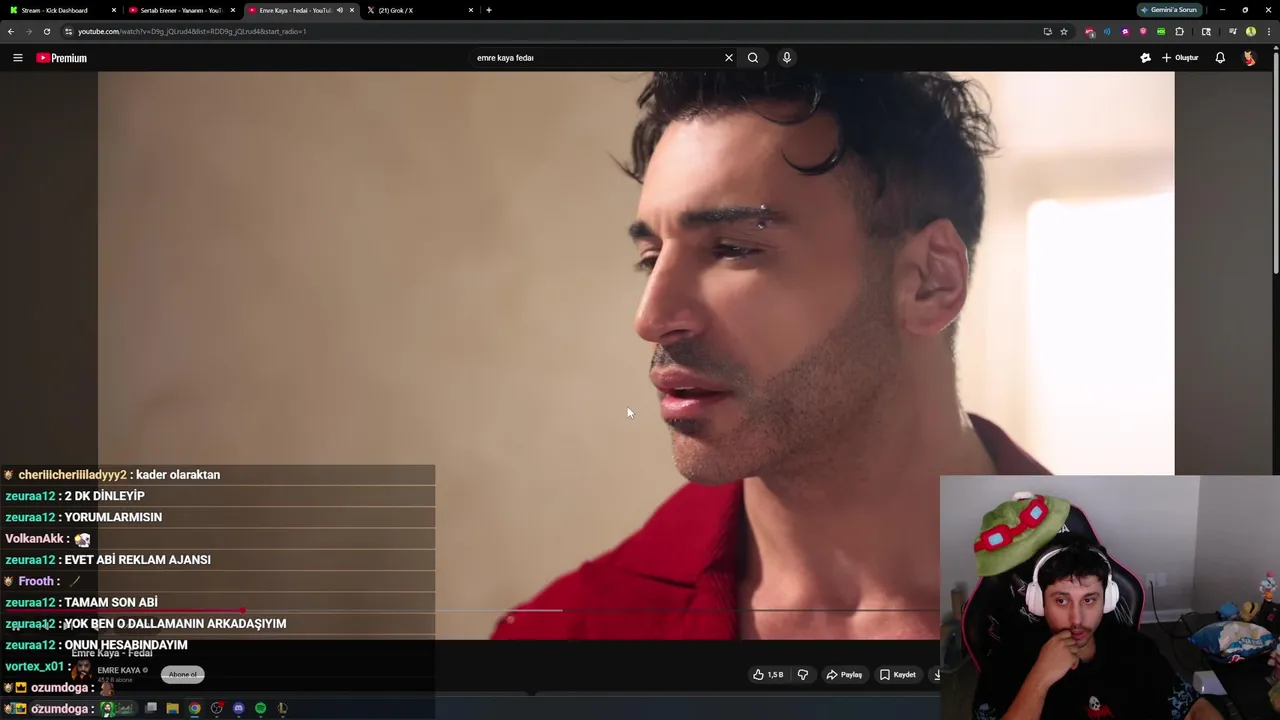1280x720 pixels.
Task: Share the video via Paylaş
Action: pos(844,675)
